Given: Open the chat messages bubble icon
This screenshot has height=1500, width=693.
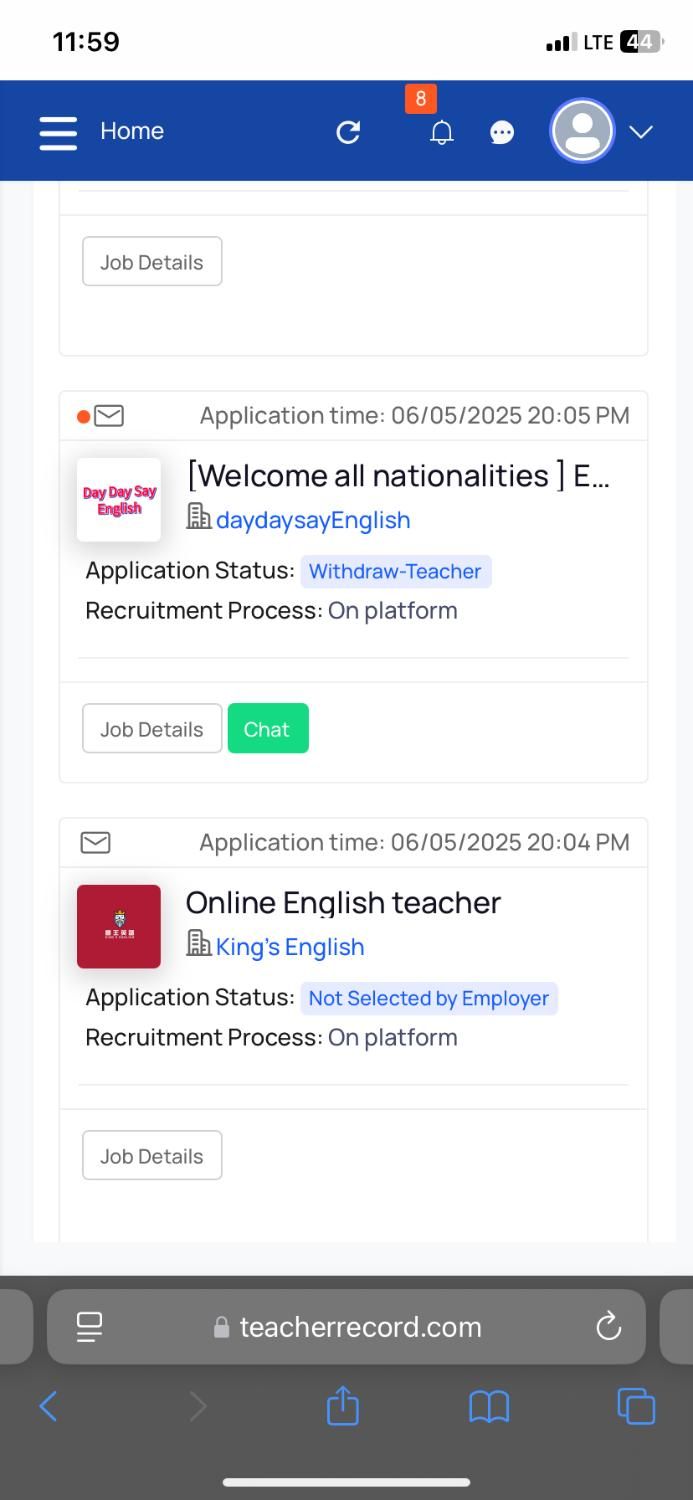Looking at the screenshot, I should pos(502,133).
